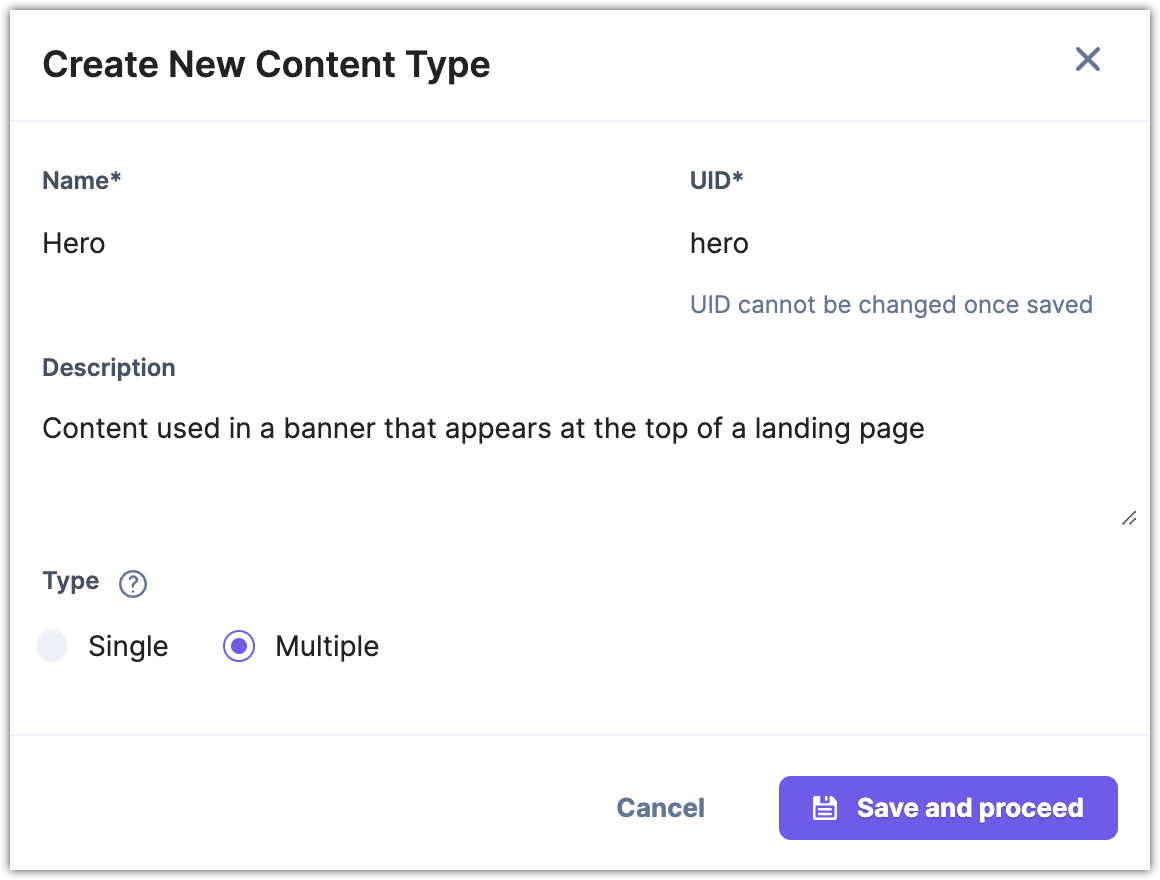Viewport: 1160px width, 880px height.
Task: Select the Multiple radio button
Action: pos(239,646)
